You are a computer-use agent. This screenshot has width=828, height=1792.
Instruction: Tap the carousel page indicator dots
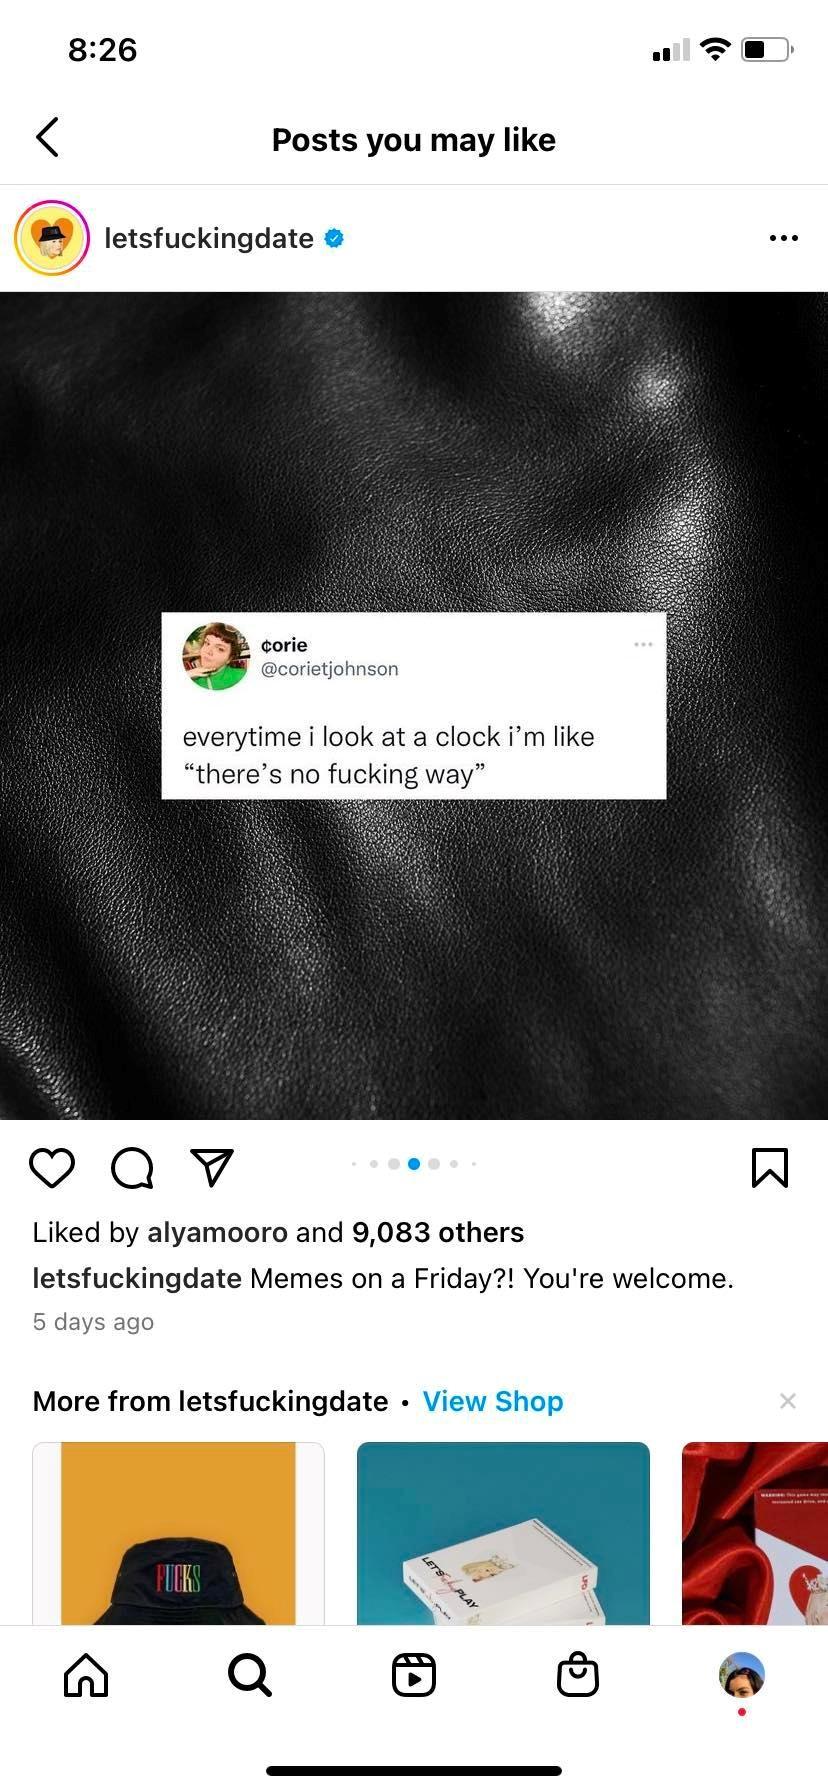click(x=414, y=1164)
